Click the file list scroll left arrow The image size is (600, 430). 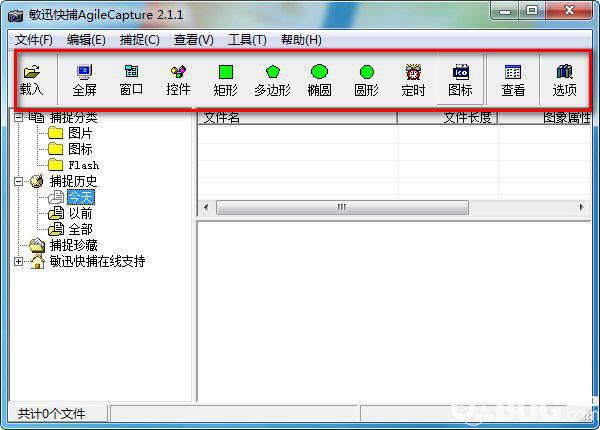click(206, 207)
